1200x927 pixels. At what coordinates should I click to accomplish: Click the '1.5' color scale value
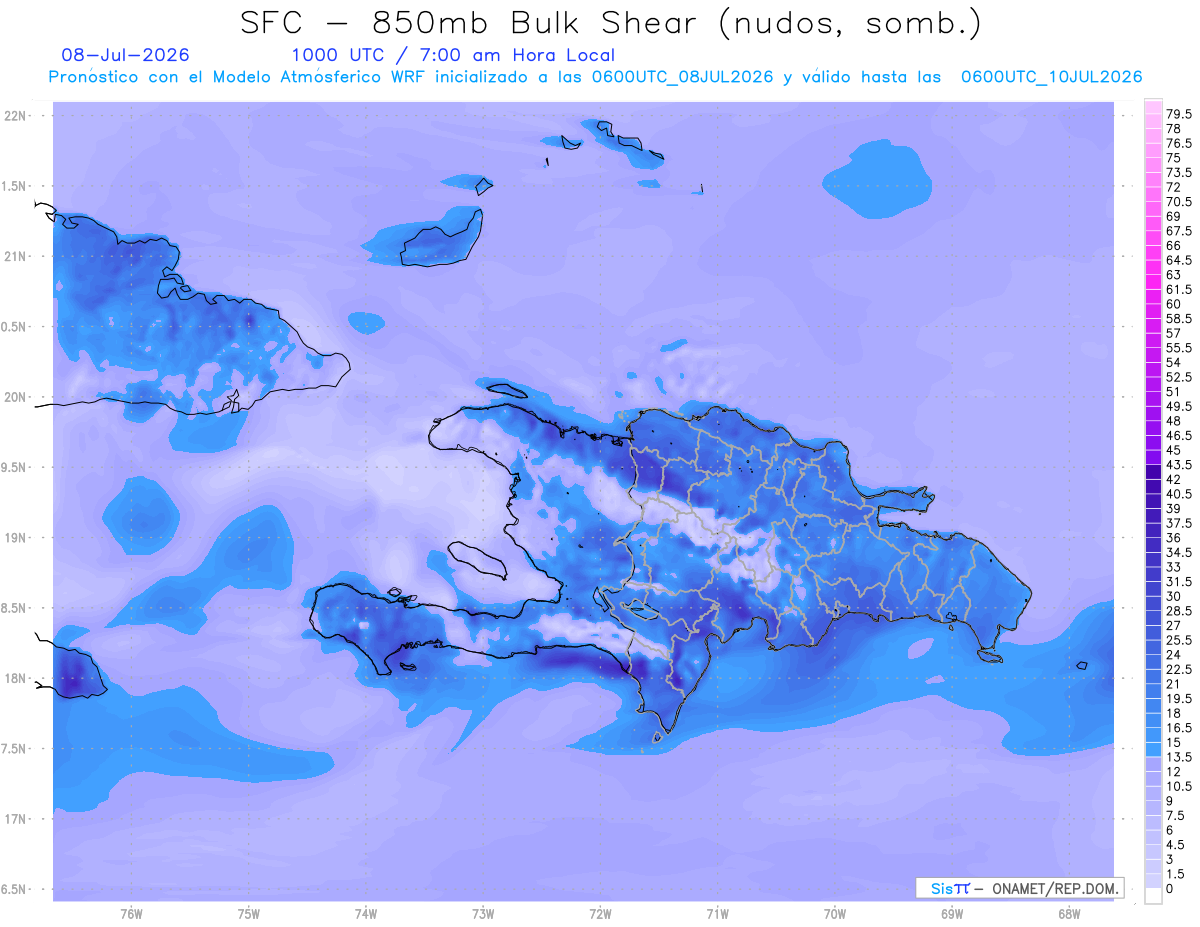pyautogui.click(x=1176, y=874)
